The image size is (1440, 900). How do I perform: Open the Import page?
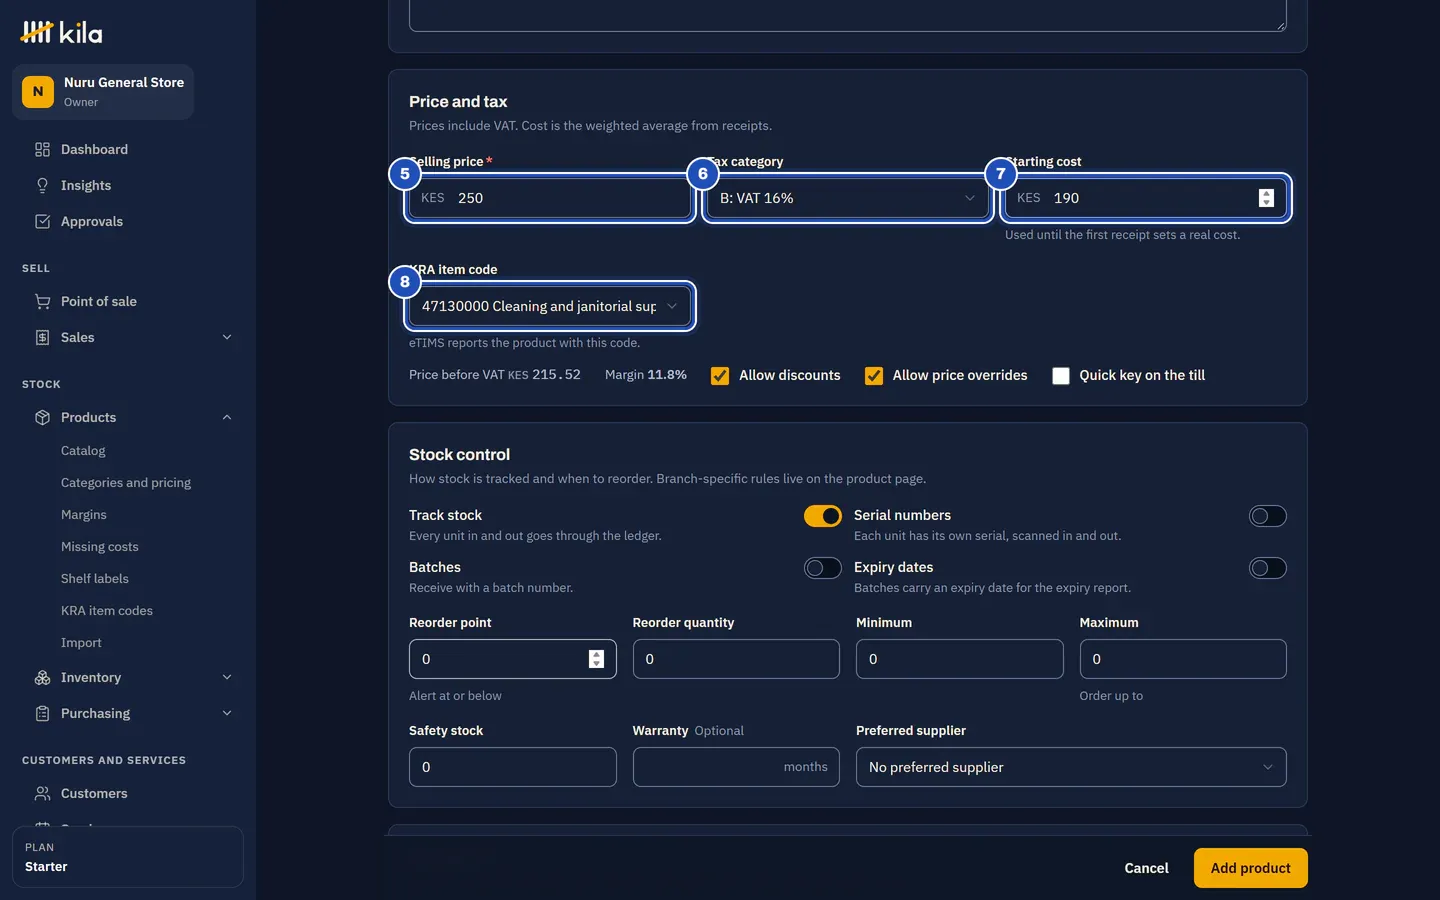81,643
